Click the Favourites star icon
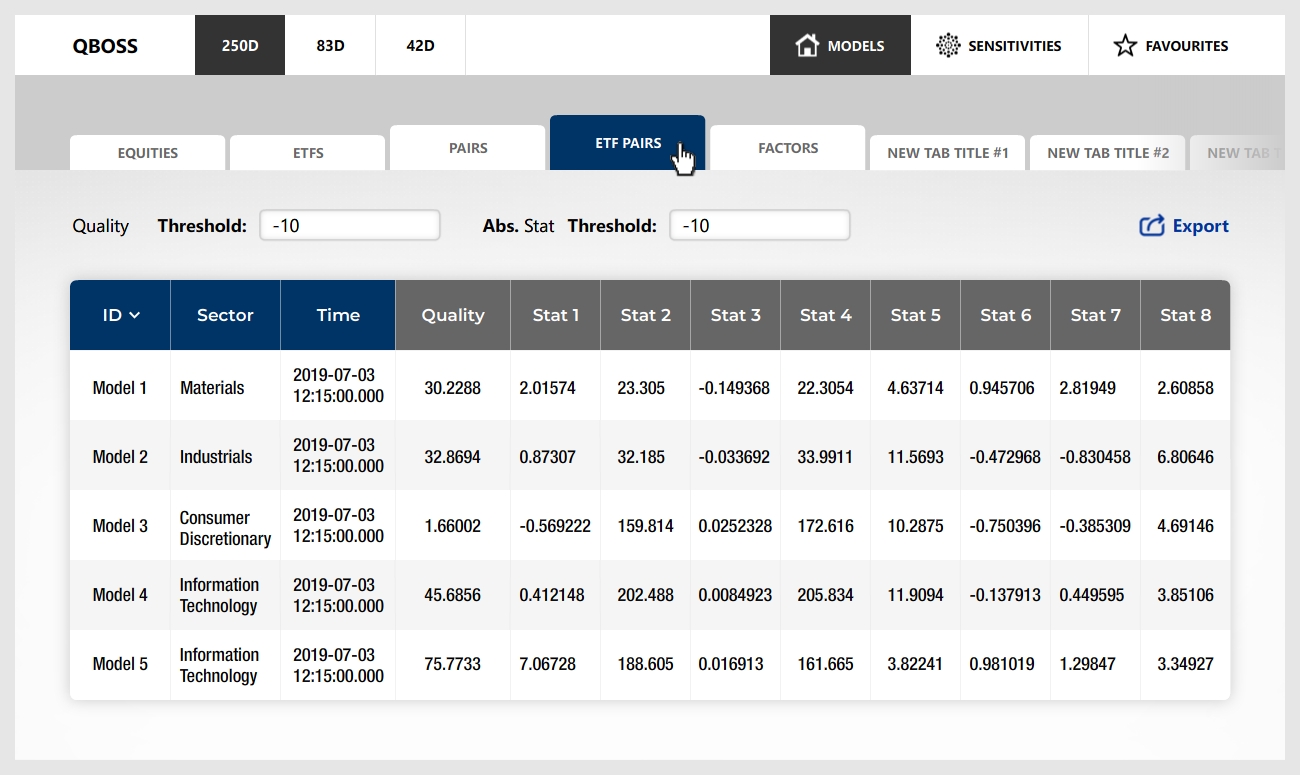The width and height of the screenshot is (1300, 775). tap(1125, 45)
